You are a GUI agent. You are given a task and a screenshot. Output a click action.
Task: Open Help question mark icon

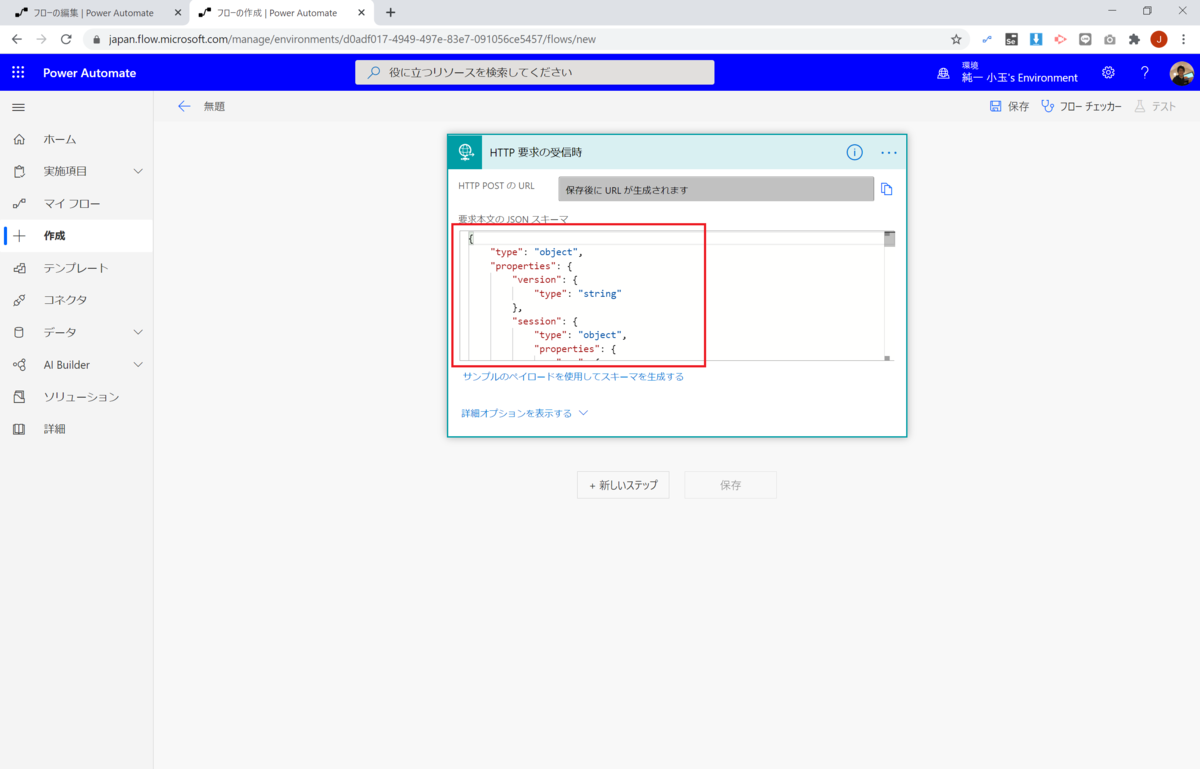[x=1145, y=72]
